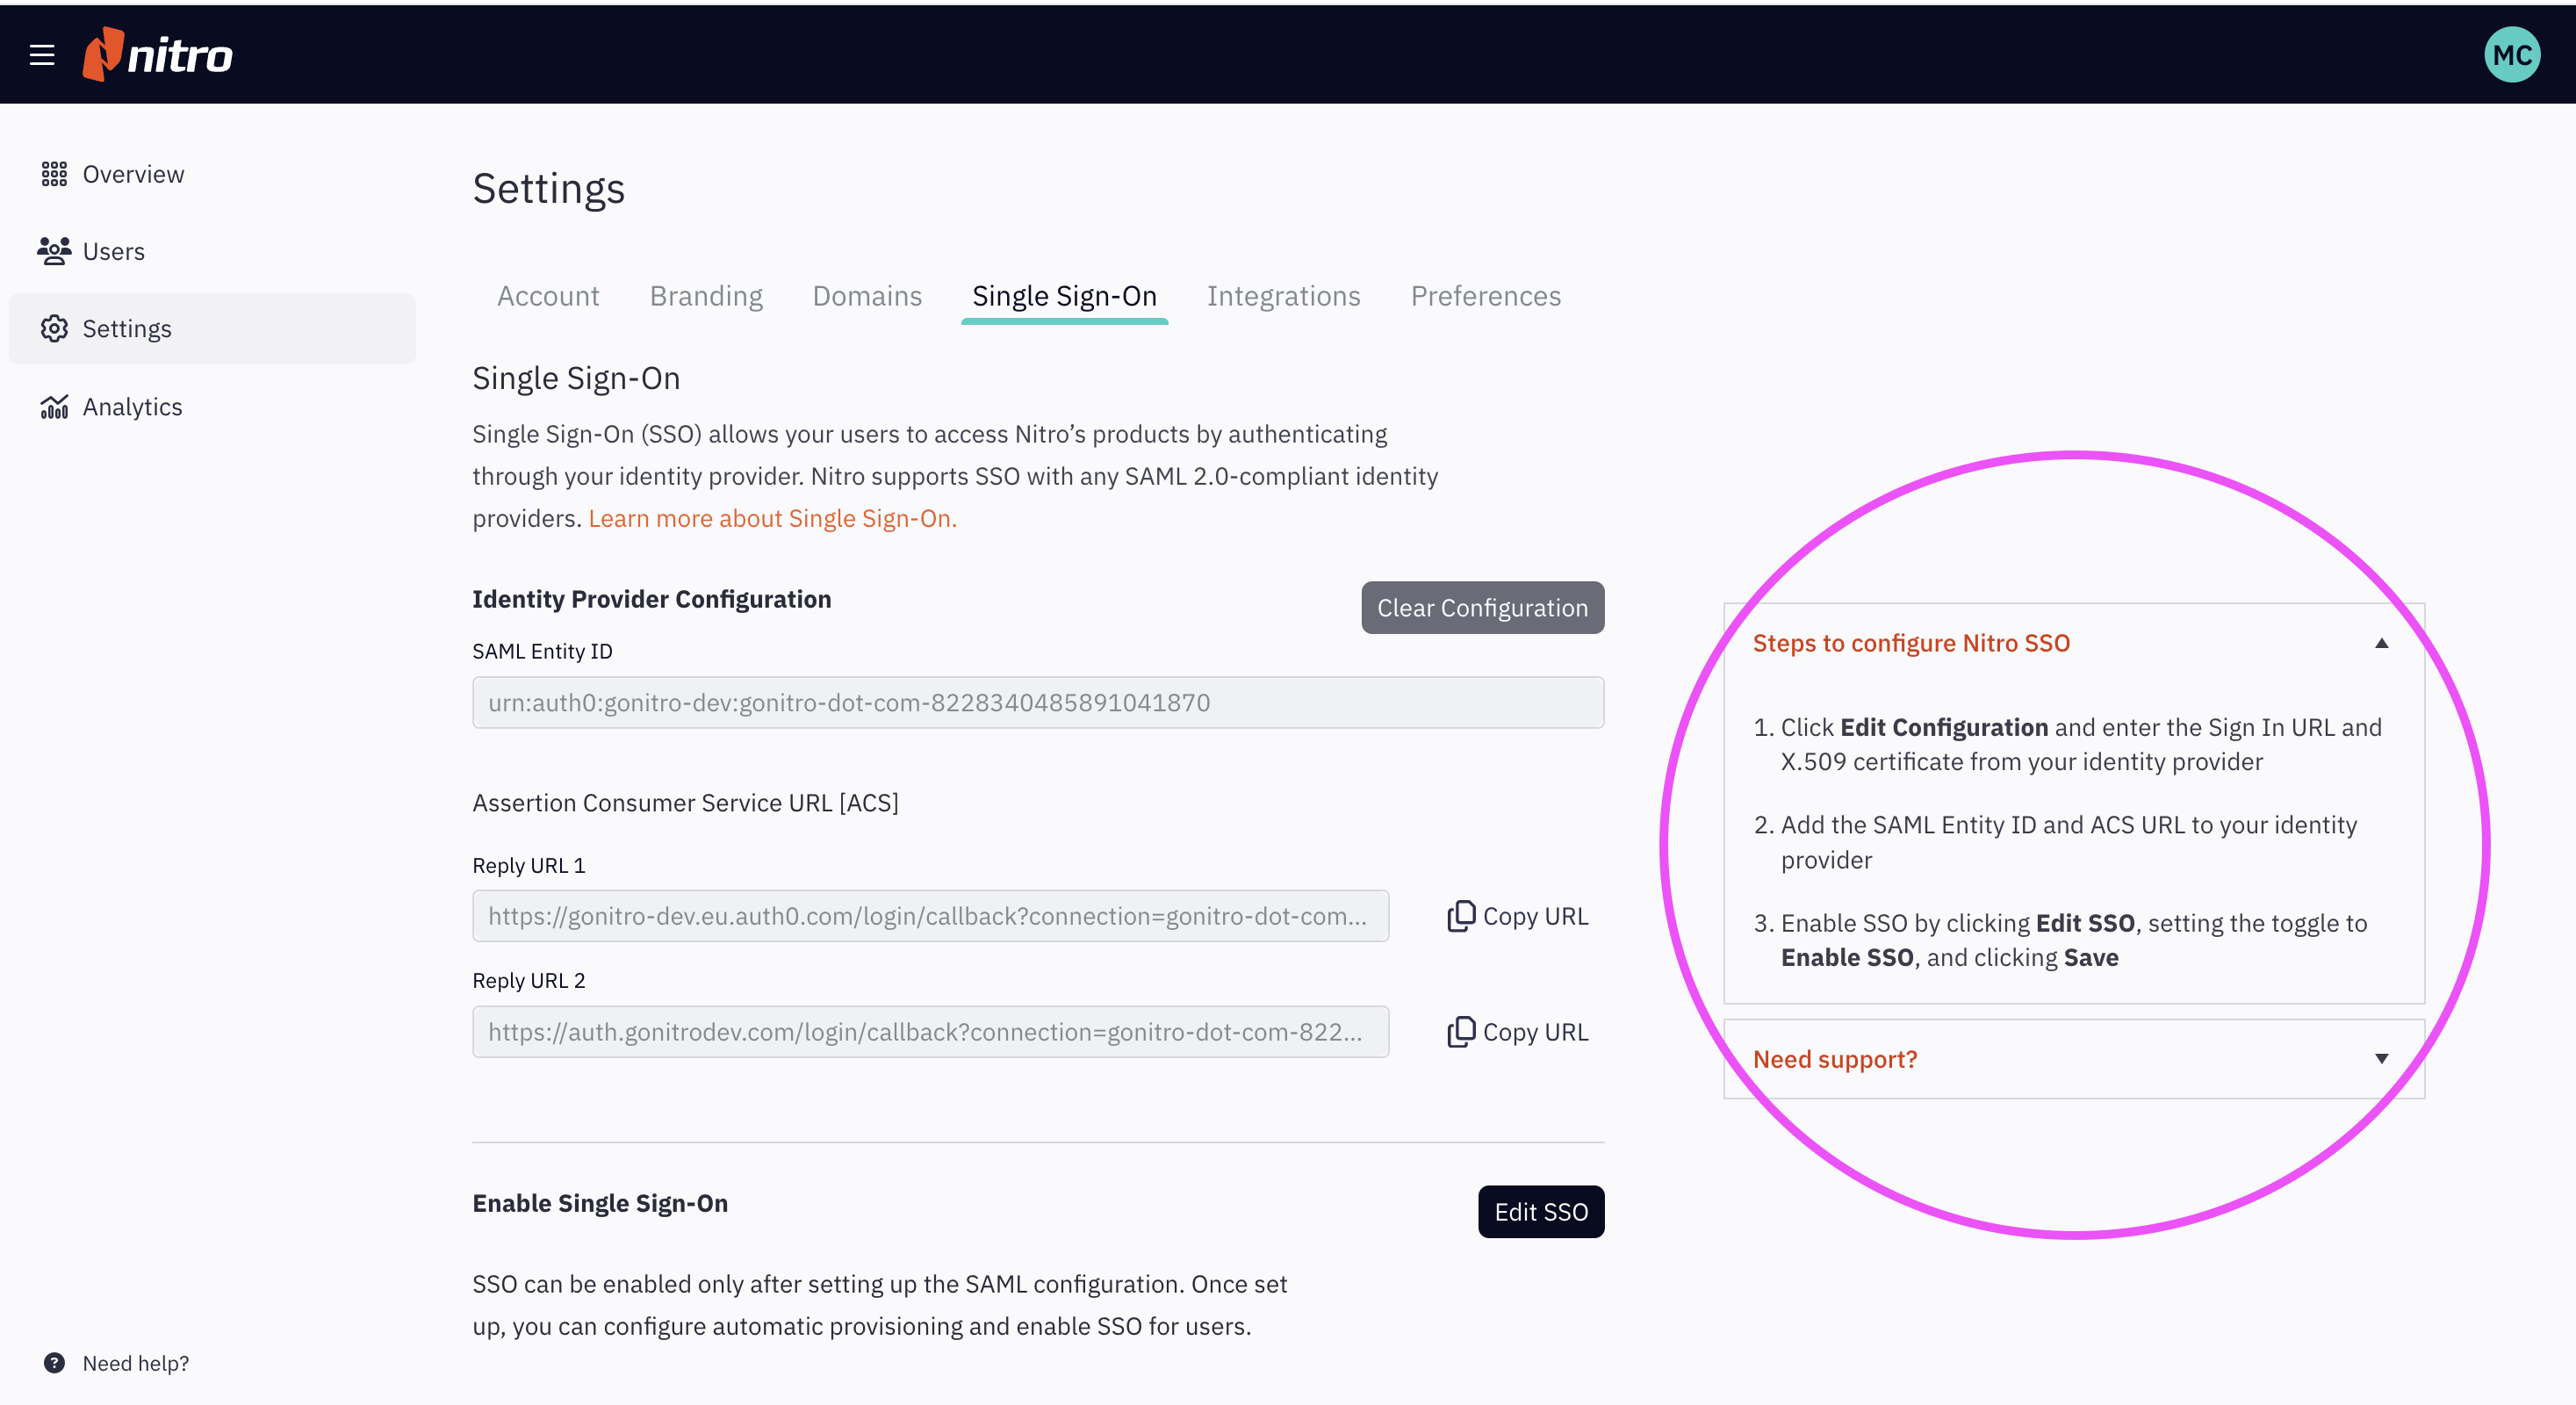Click the Need help question mark icon
2576x1405 pixels.
[54, 1363]
